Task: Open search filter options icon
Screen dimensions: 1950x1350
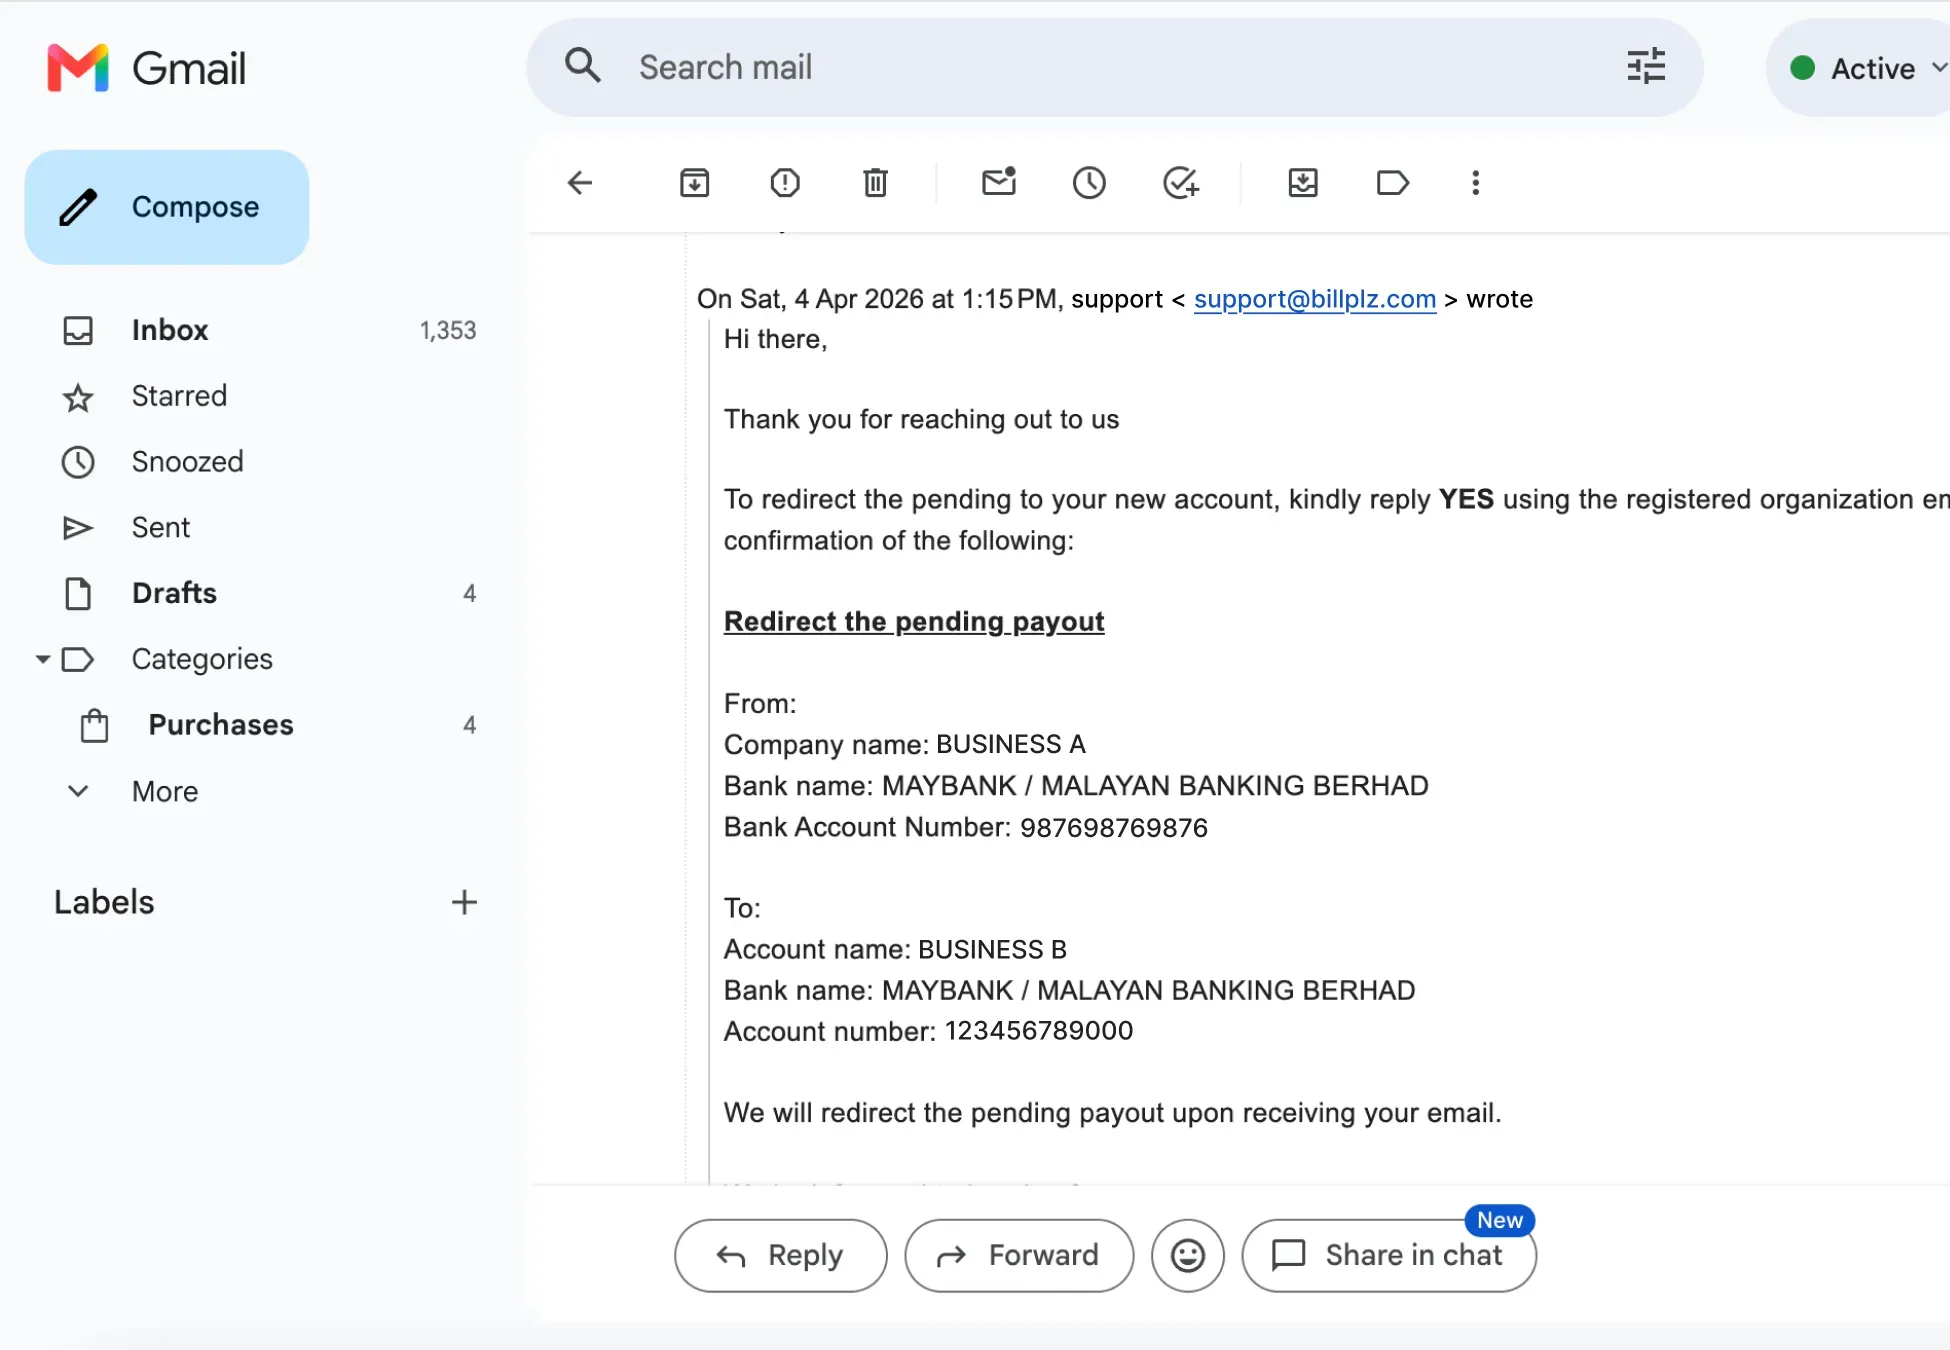Action: point(1646,67)
